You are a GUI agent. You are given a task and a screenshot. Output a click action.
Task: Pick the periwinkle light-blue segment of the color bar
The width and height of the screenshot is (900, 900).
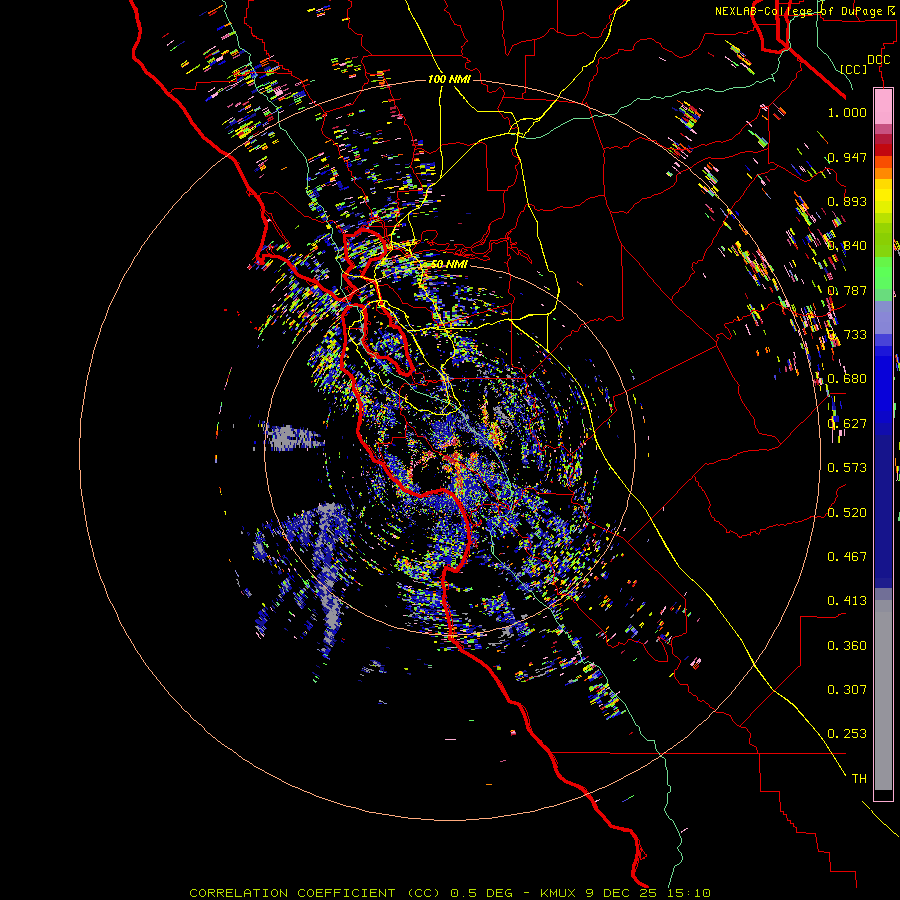click(x=883, y=317)
